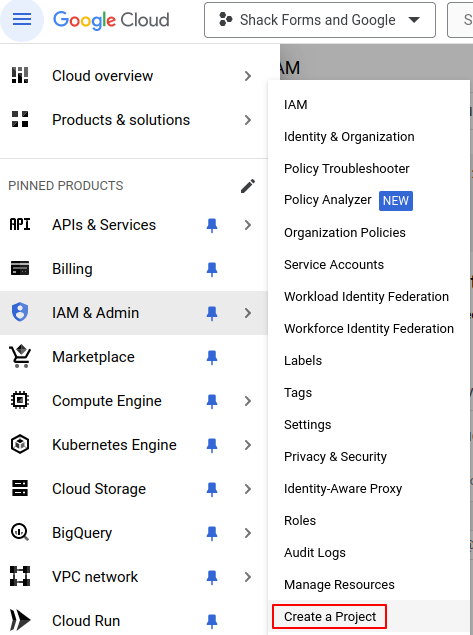Unpin APIs & Services with its pin
This screenshot has width=473, height=635.
212,225
